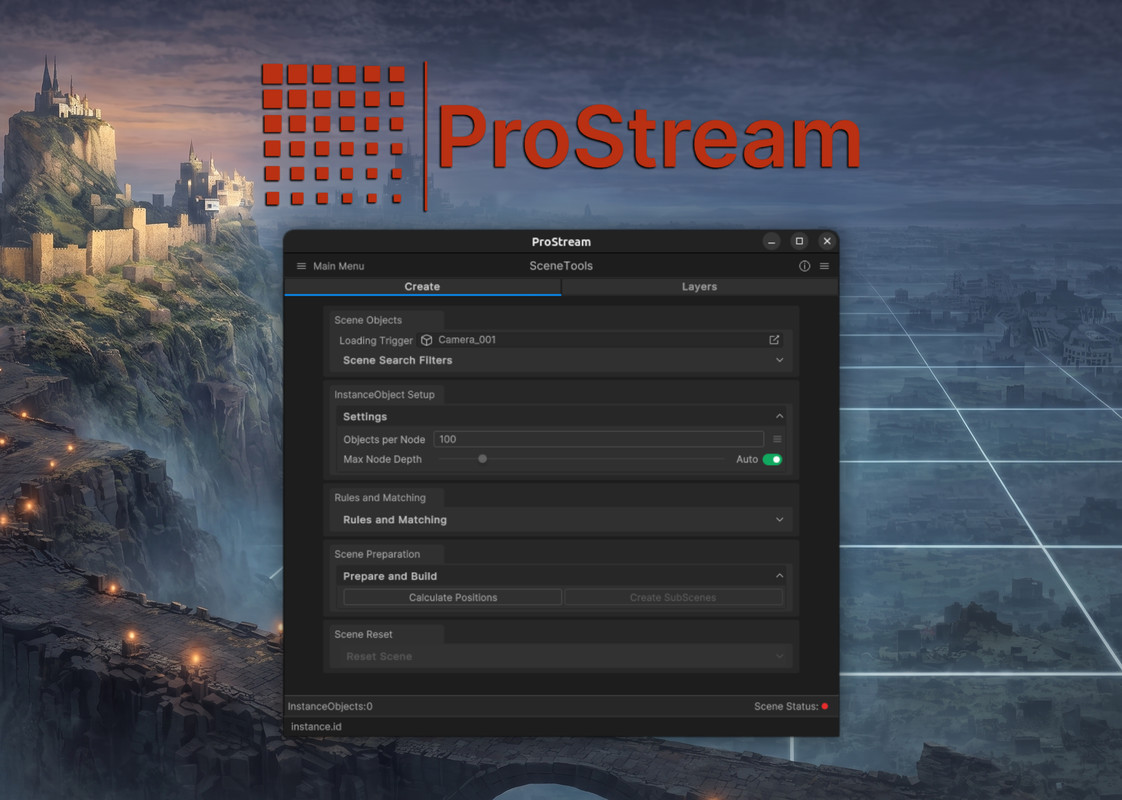Viewport: 1122px width, 800px height.
Task: Click the Main Menu label
Action: (x=338, y=266)
